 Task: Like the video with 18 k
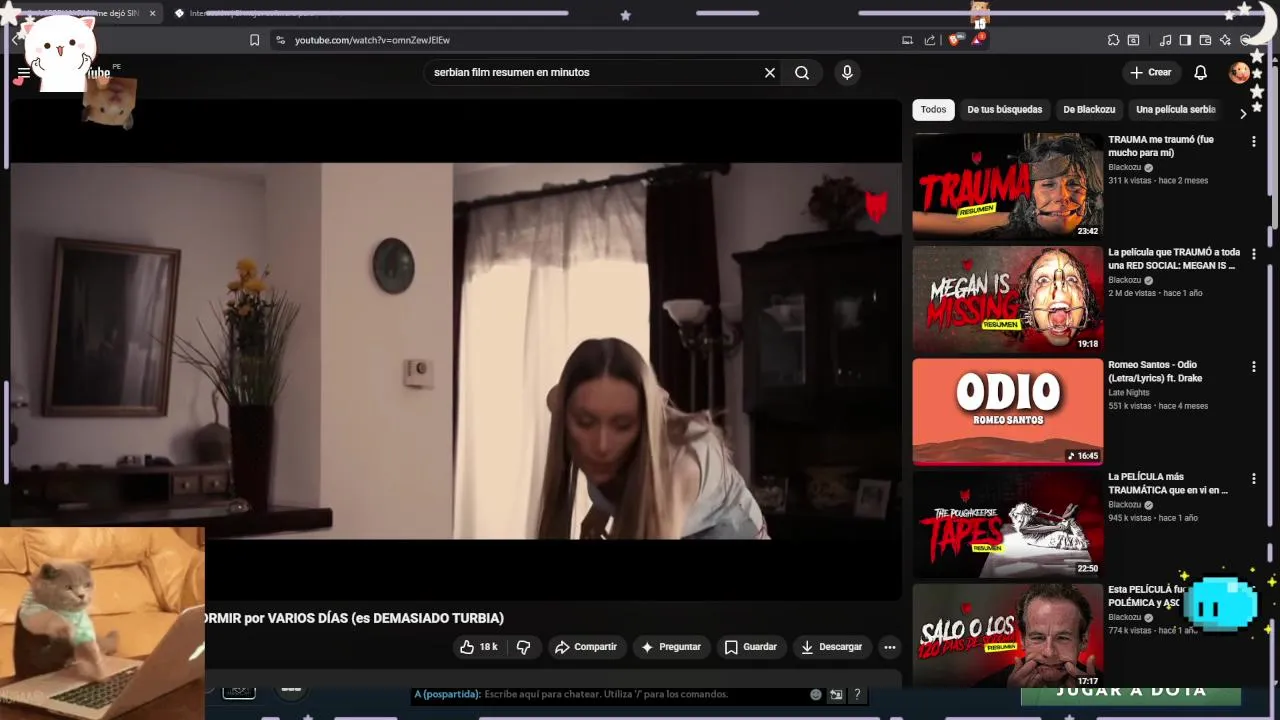479,647
